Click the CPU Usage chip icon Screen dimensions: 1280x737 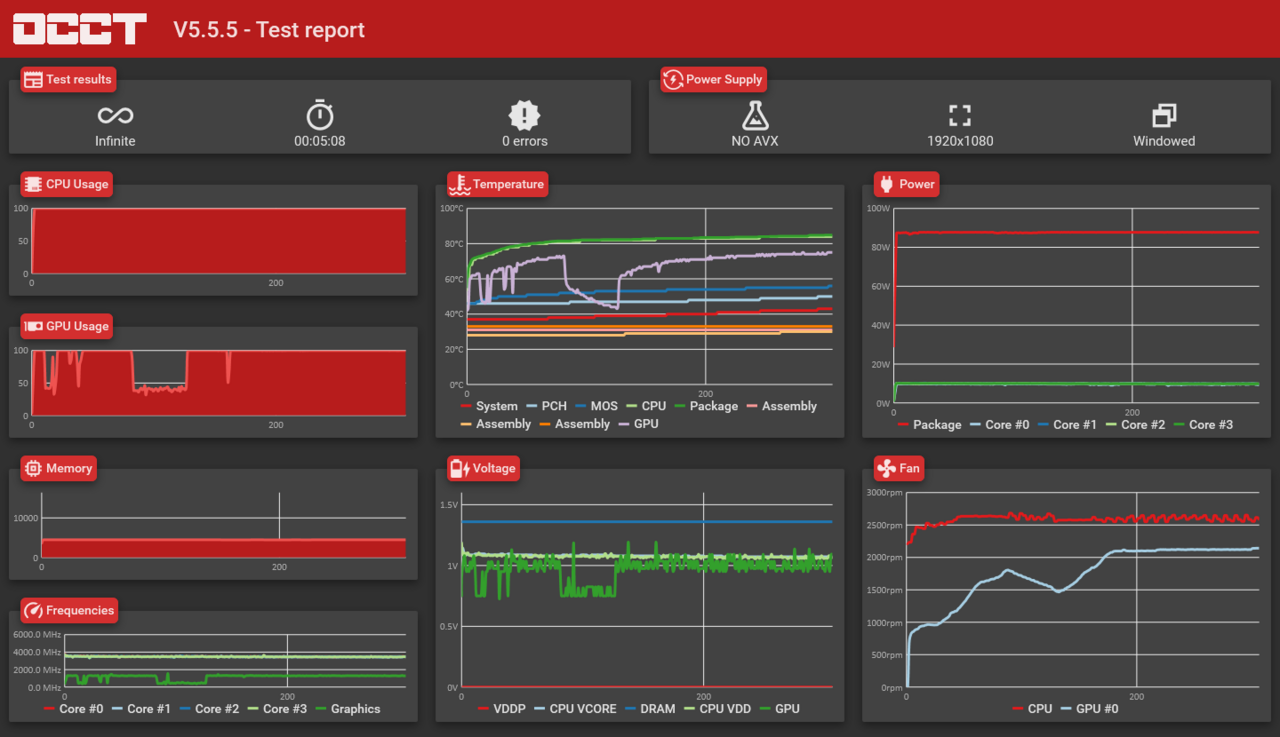click(x=33, y=184)
